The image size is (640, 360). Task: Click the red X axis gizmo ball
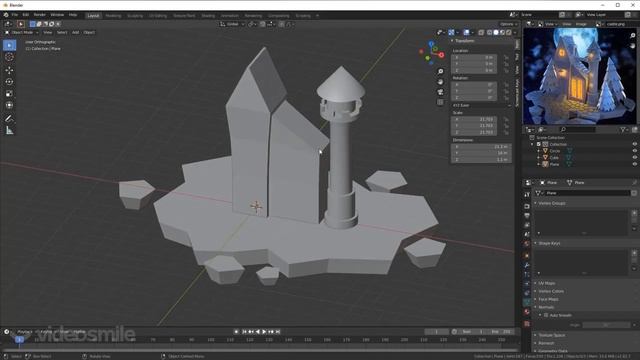coord(442,55)
